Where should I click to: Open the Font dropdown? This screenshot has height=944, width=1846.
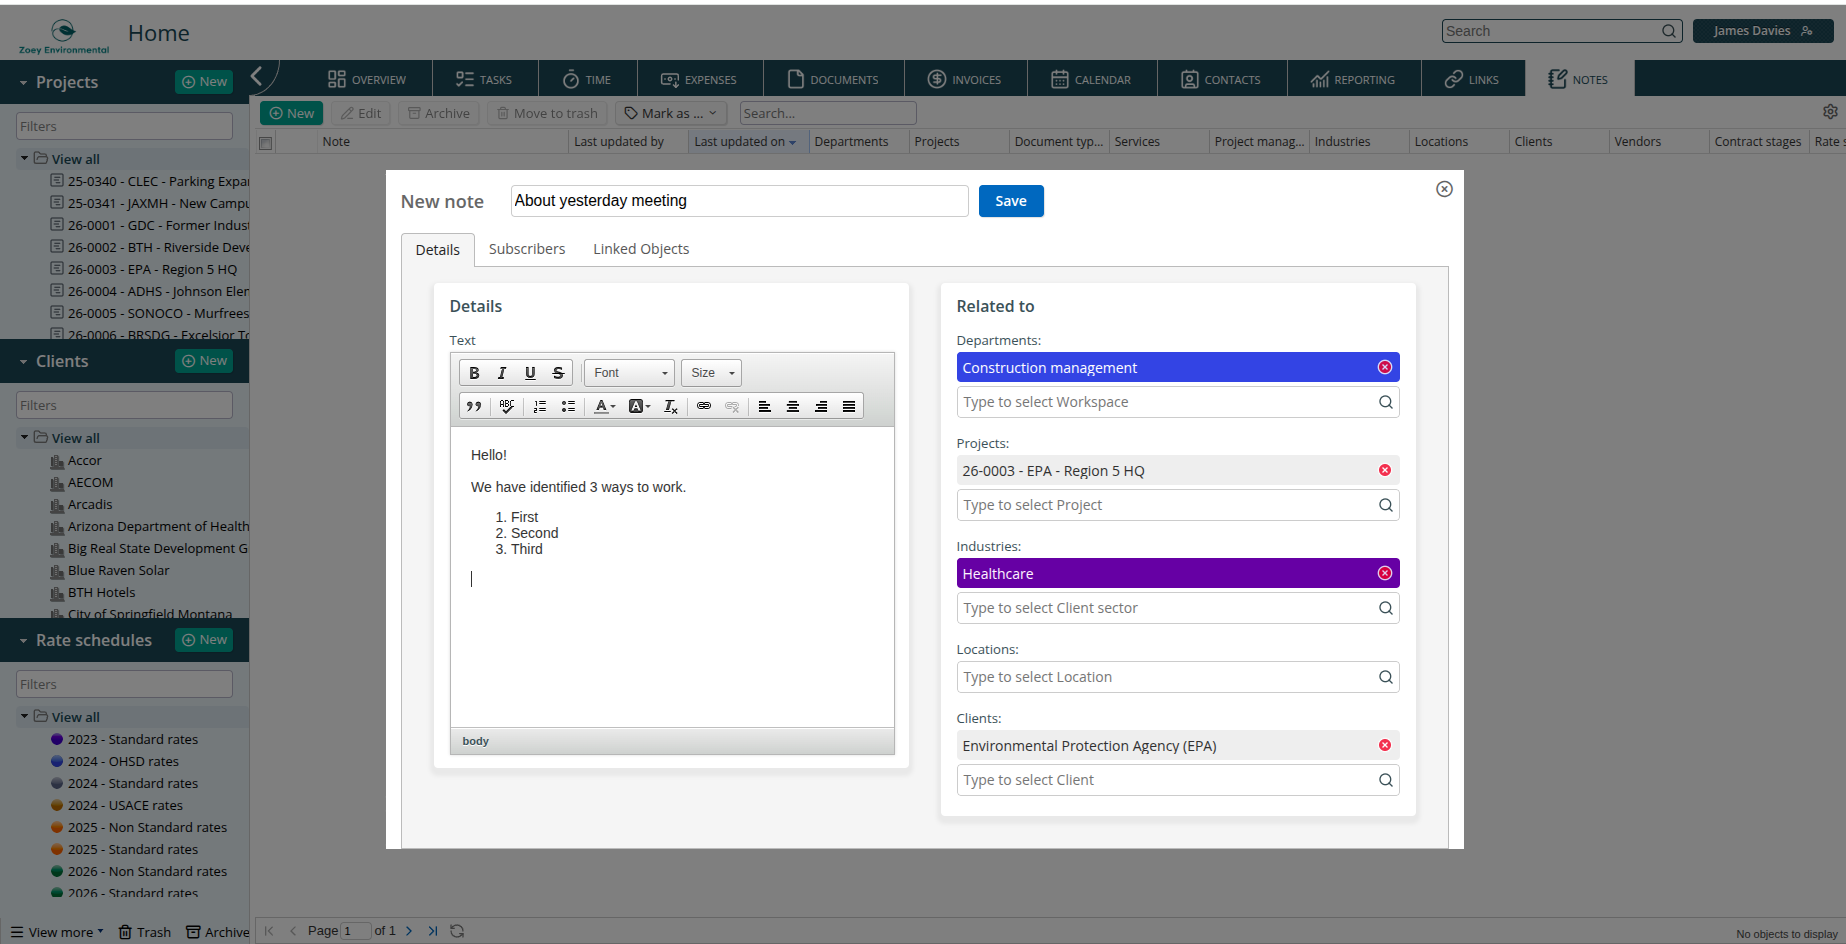630,373
